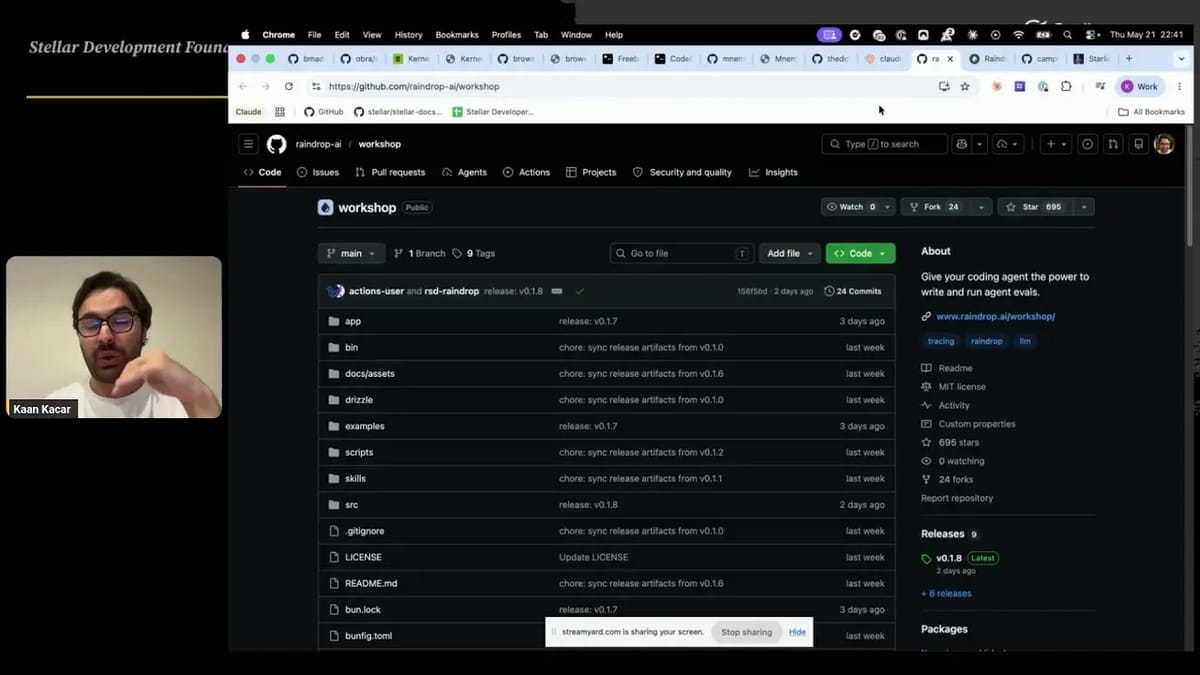Open the app folder

[352, 321]
